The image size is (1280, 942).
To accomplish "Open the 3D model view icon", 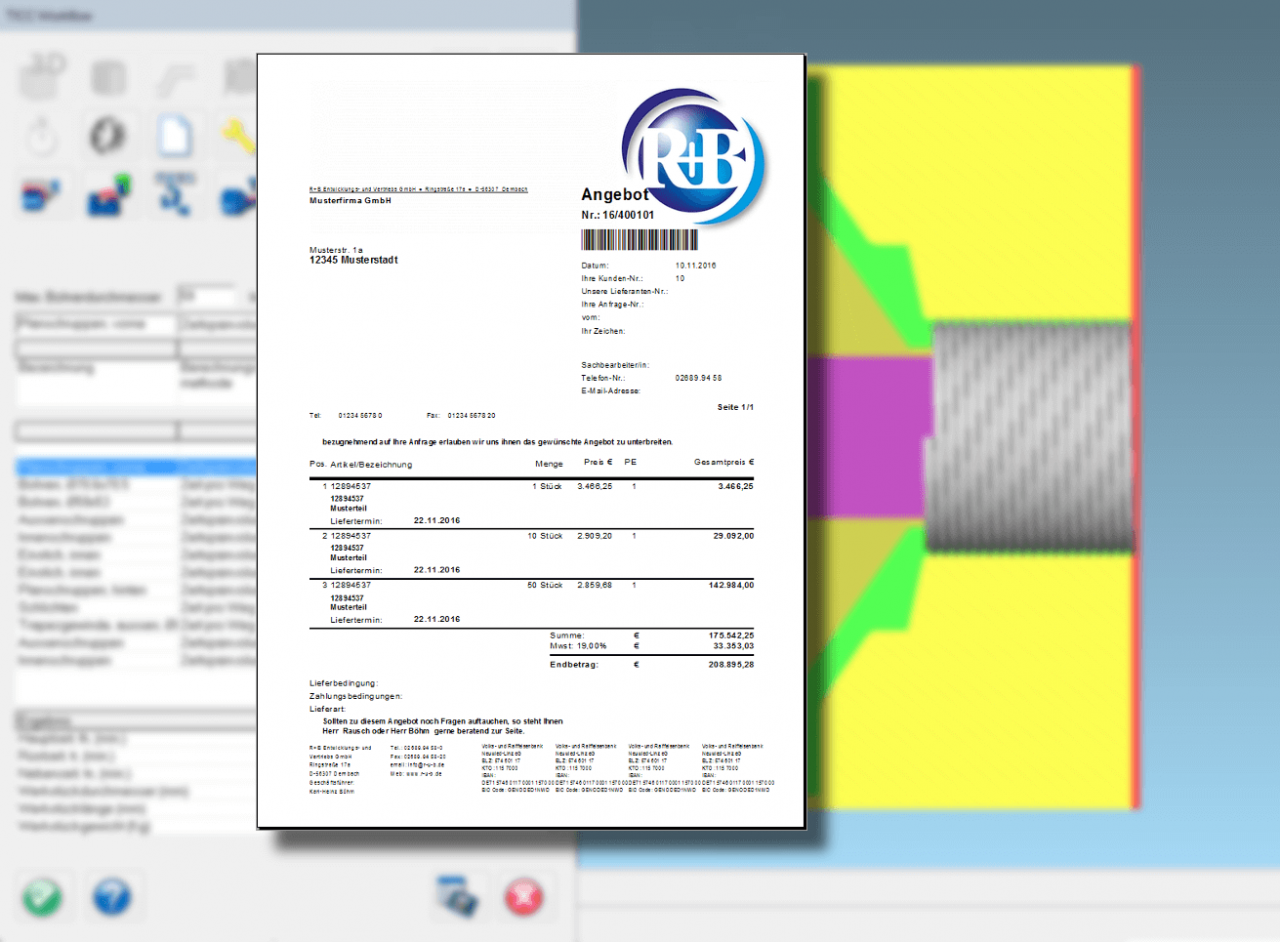I will coord(41,76).
